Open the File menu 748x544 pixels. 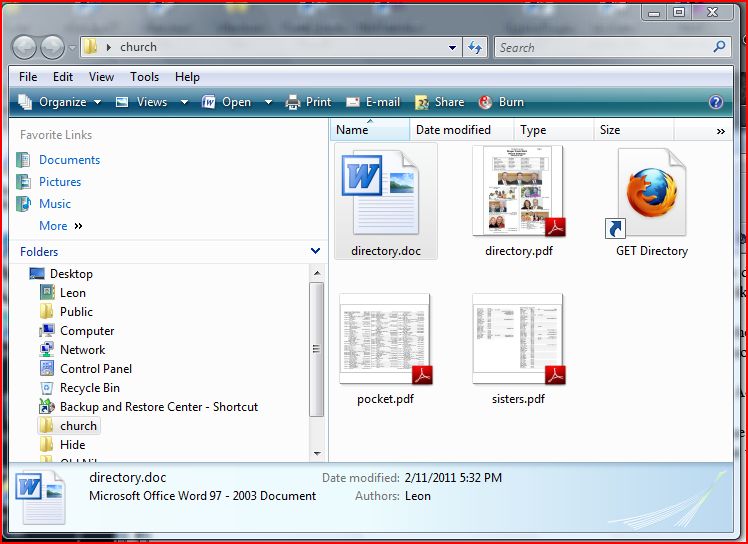(28, 77)
